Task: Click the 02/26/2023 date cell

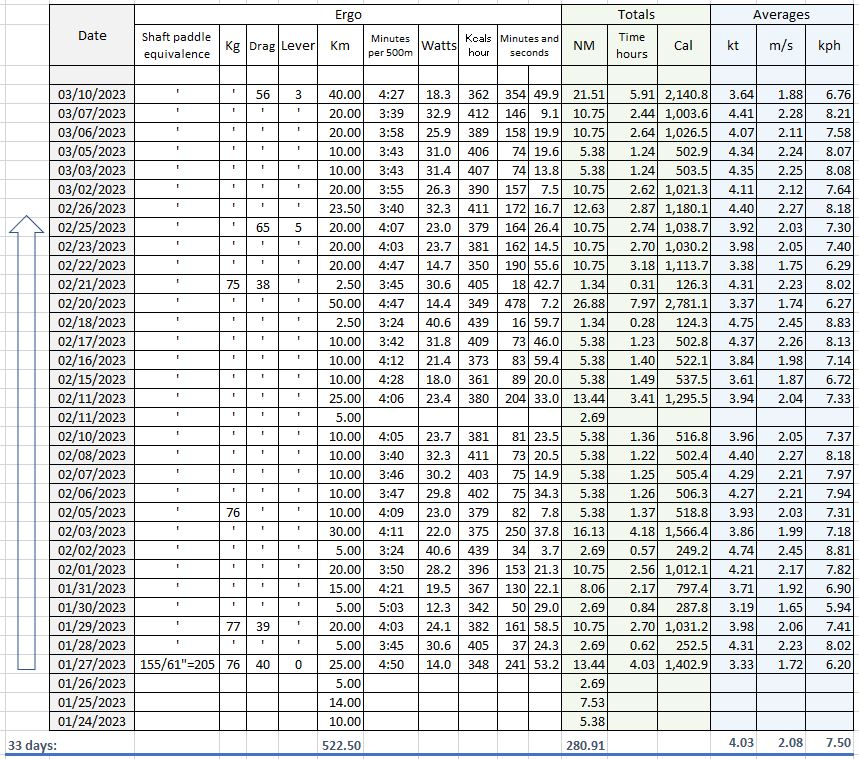Action: (x=91, y=208)
